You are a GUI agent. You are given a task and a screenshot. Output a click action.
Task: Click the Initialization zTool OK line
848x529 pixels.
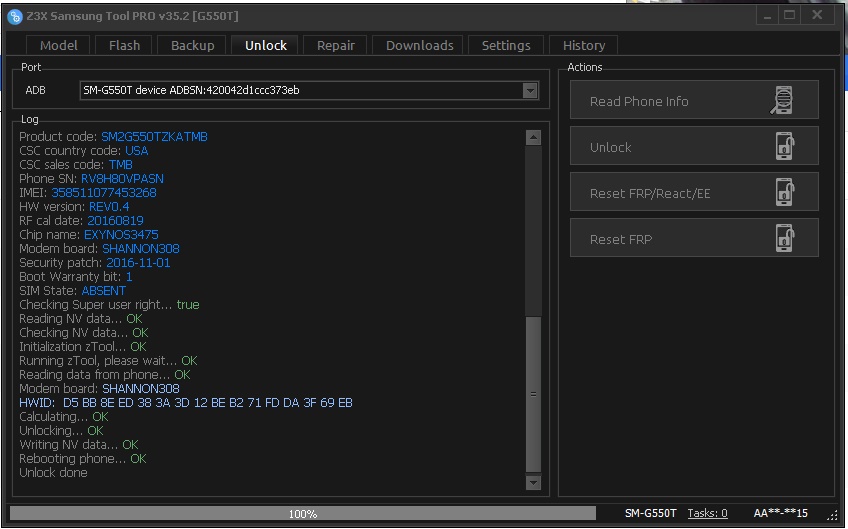pyautogui.click(x=83, y=347)
